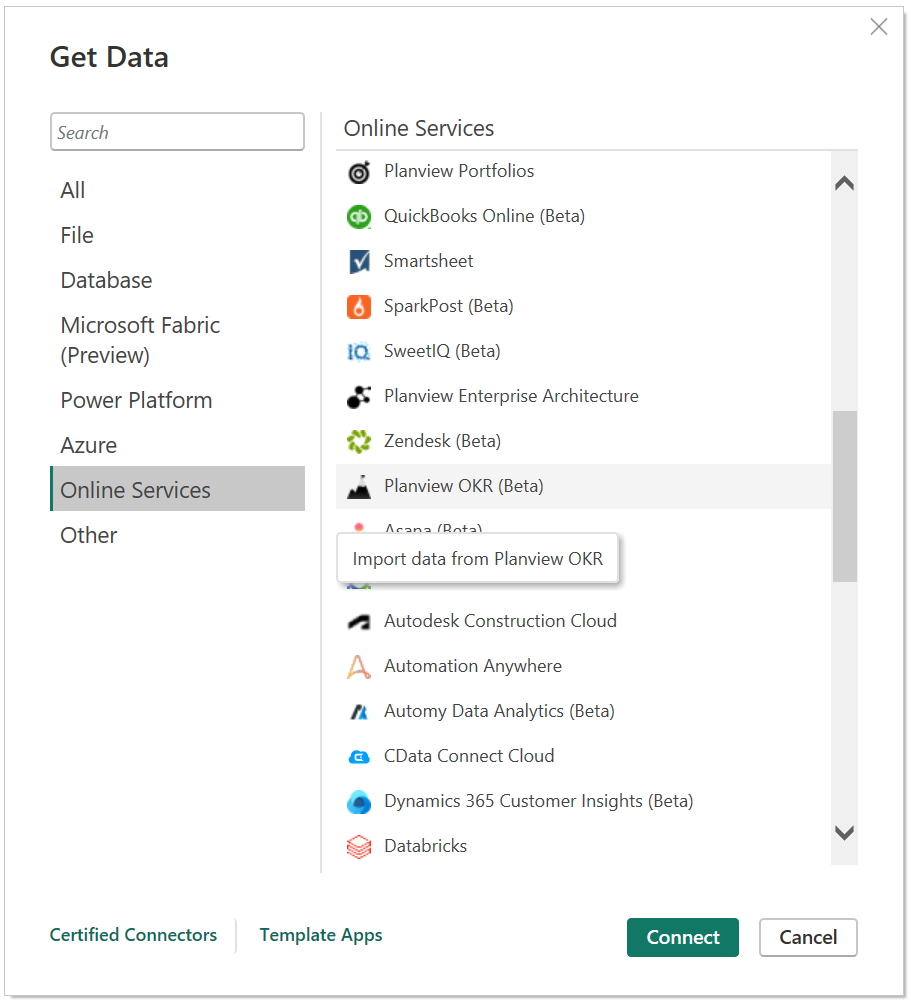Click the Smartsheet checkmark icon
This screenshot has height=1005, width=911.
point(359,262)
